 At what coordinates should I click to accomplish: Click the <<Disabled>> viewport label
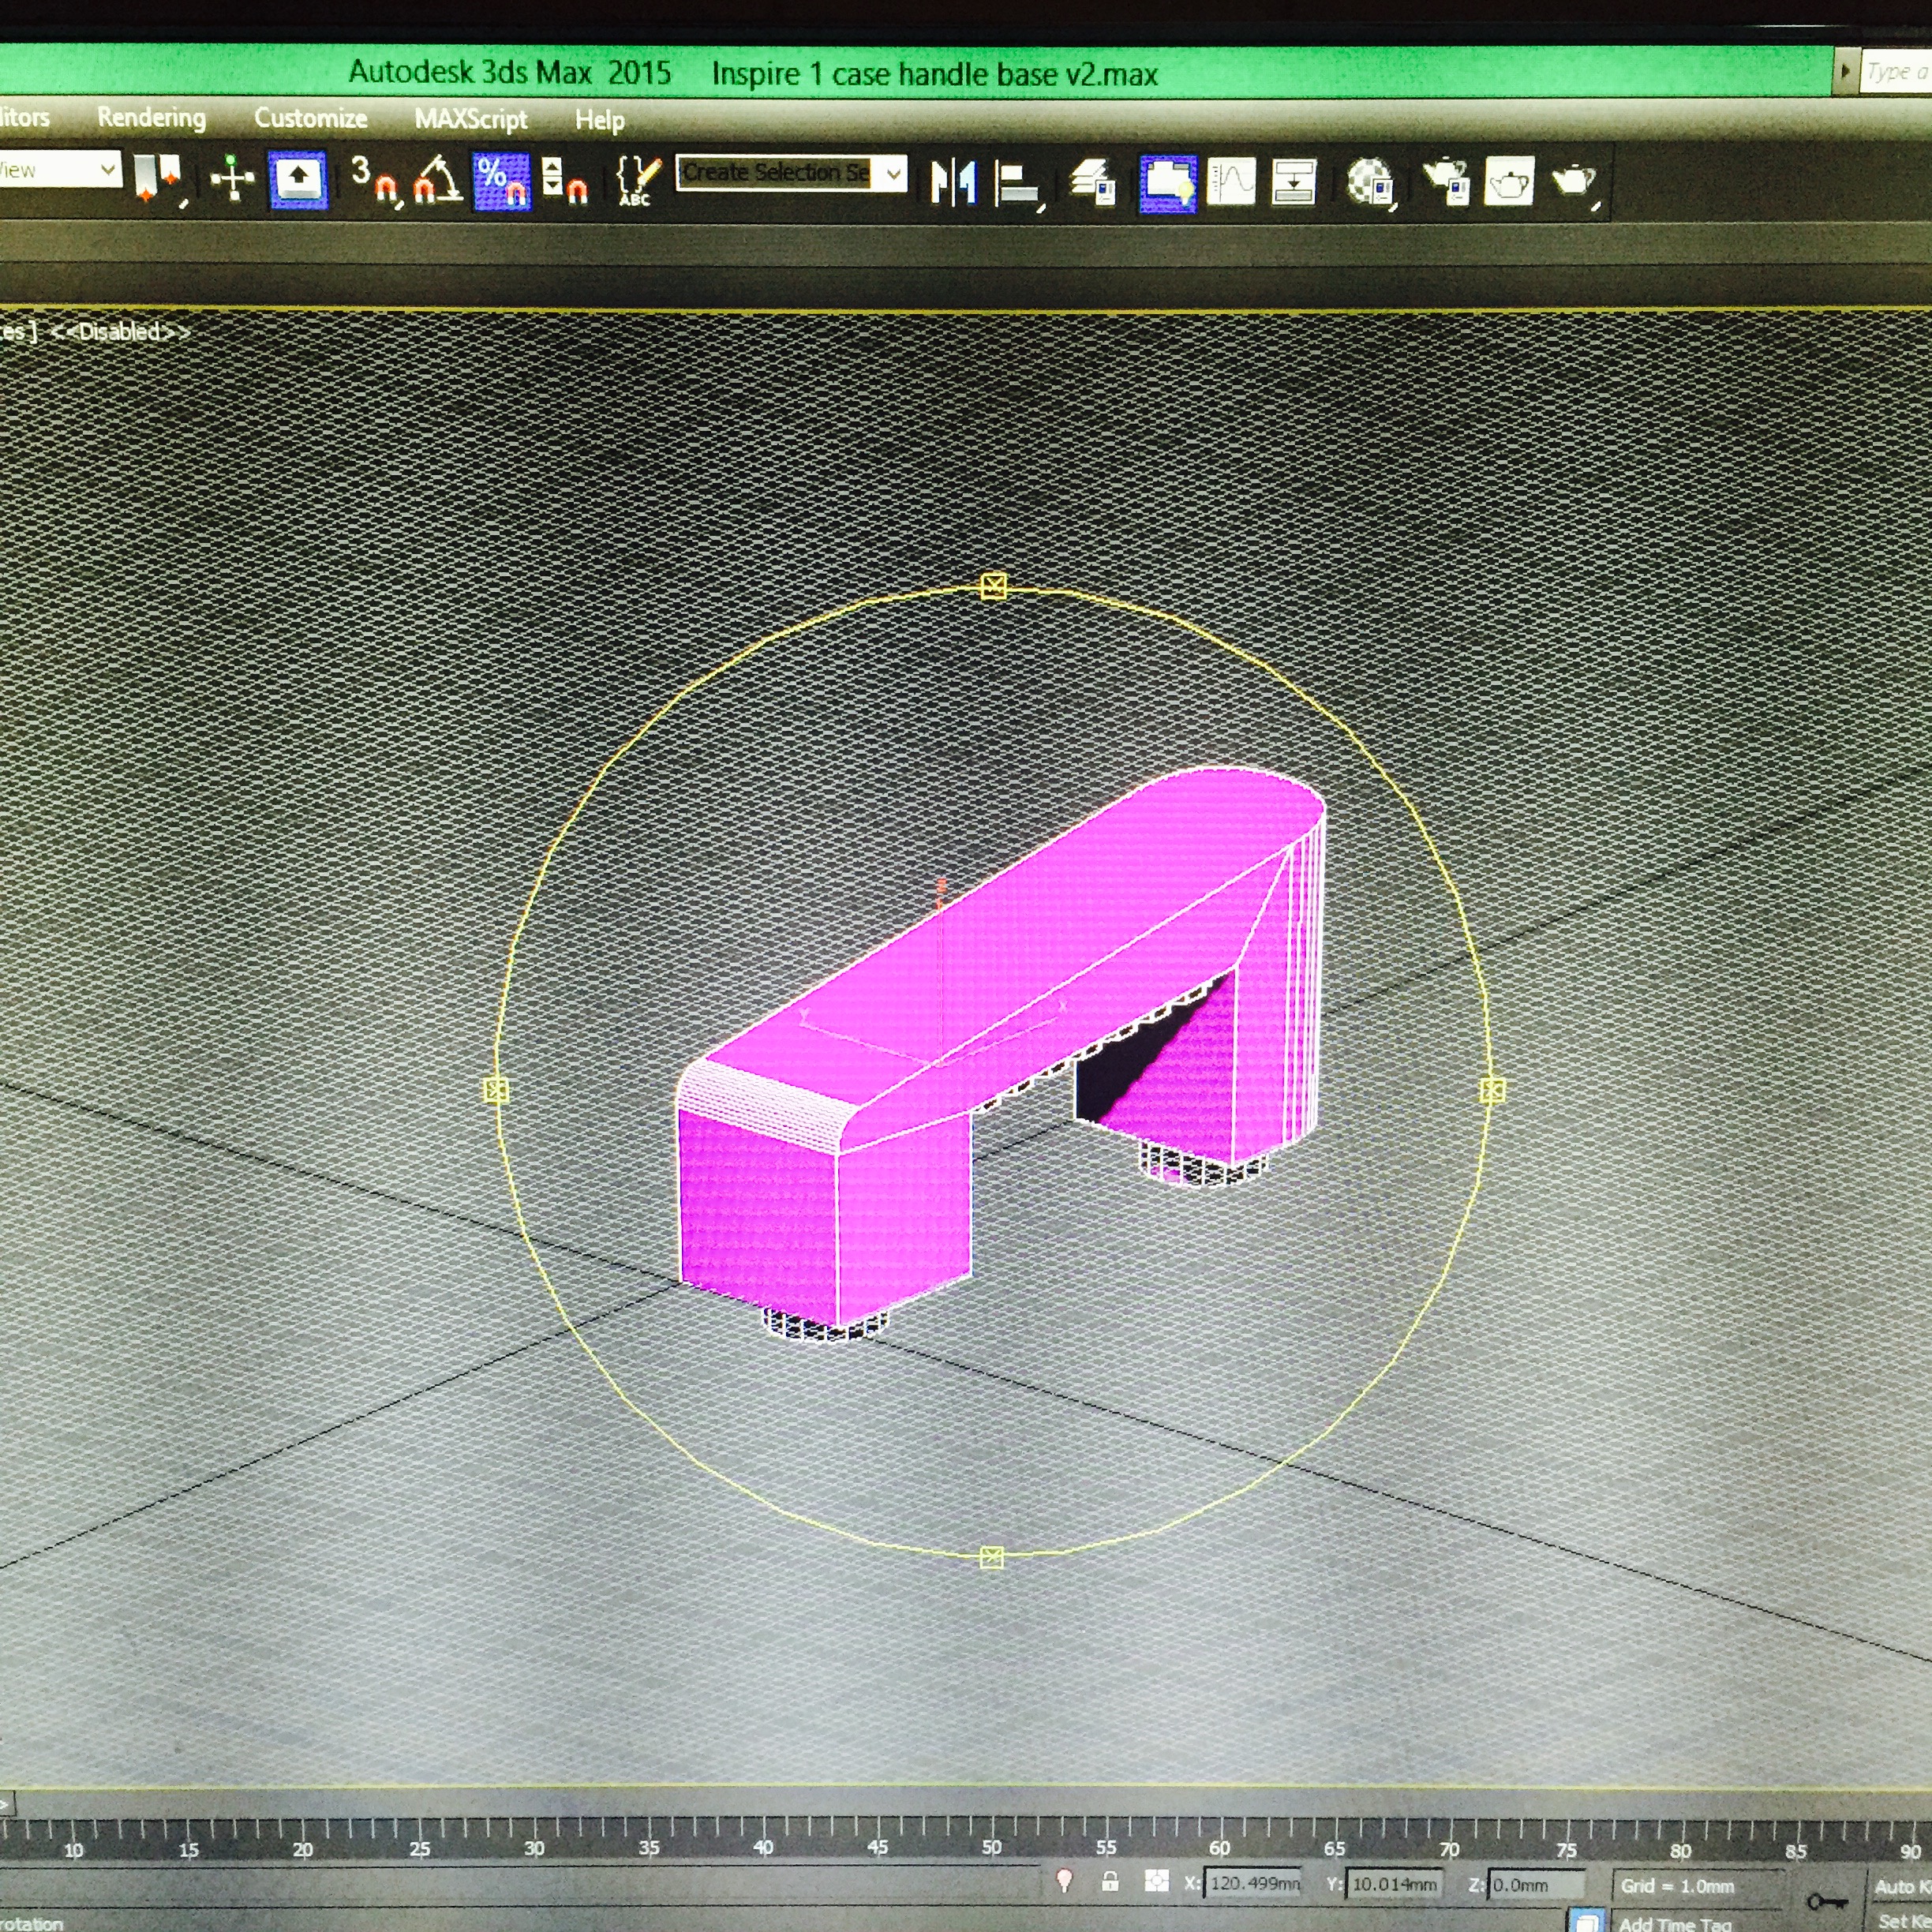coord(120,332)
